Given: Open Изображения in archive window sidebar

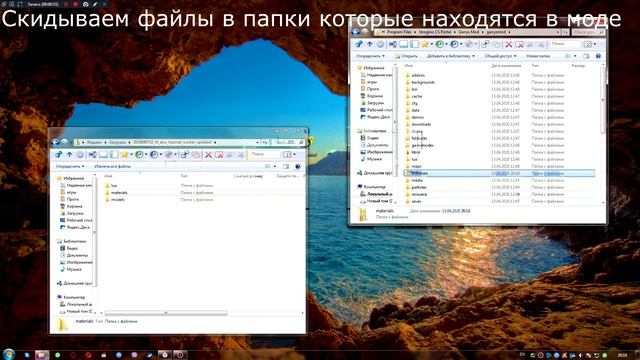Looking at the screenshot, I should (x=76, y=262).
